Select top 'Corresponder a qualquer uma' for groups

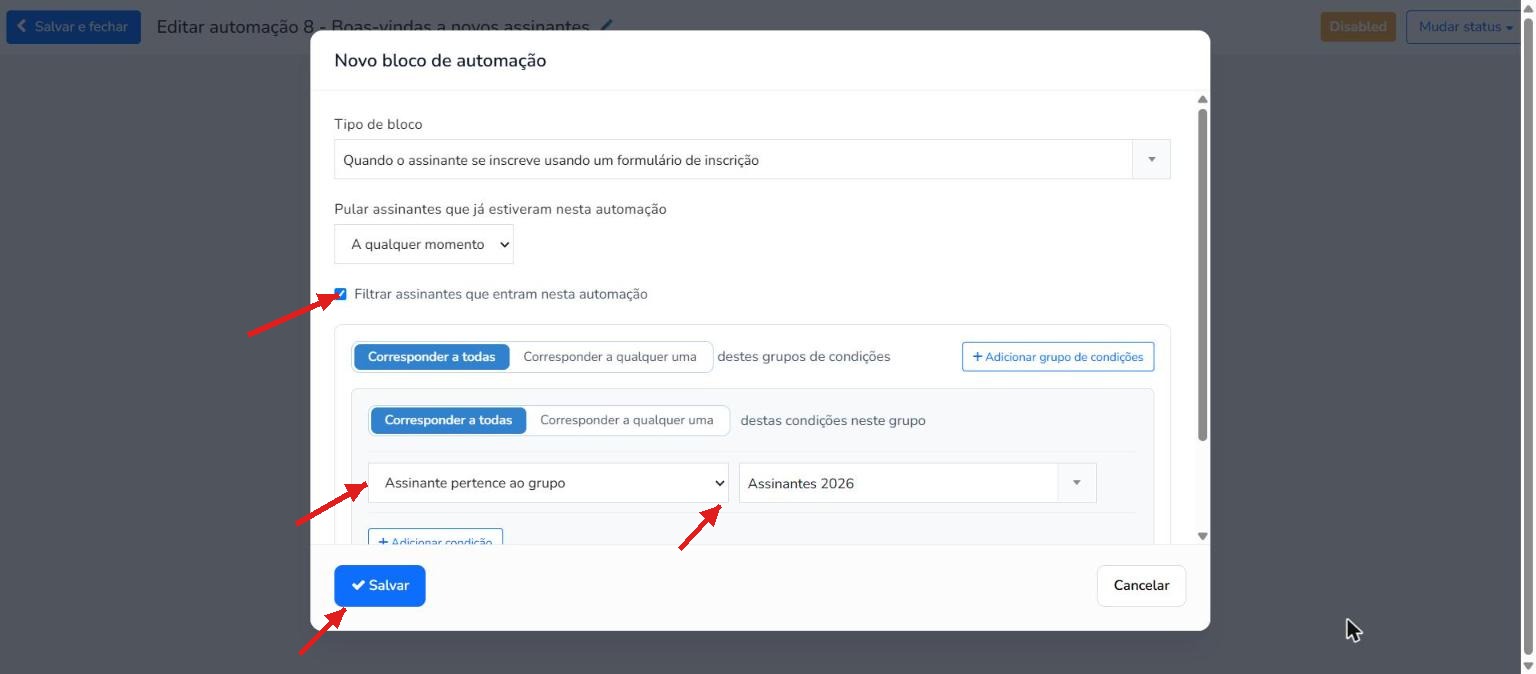click(610, 357)
